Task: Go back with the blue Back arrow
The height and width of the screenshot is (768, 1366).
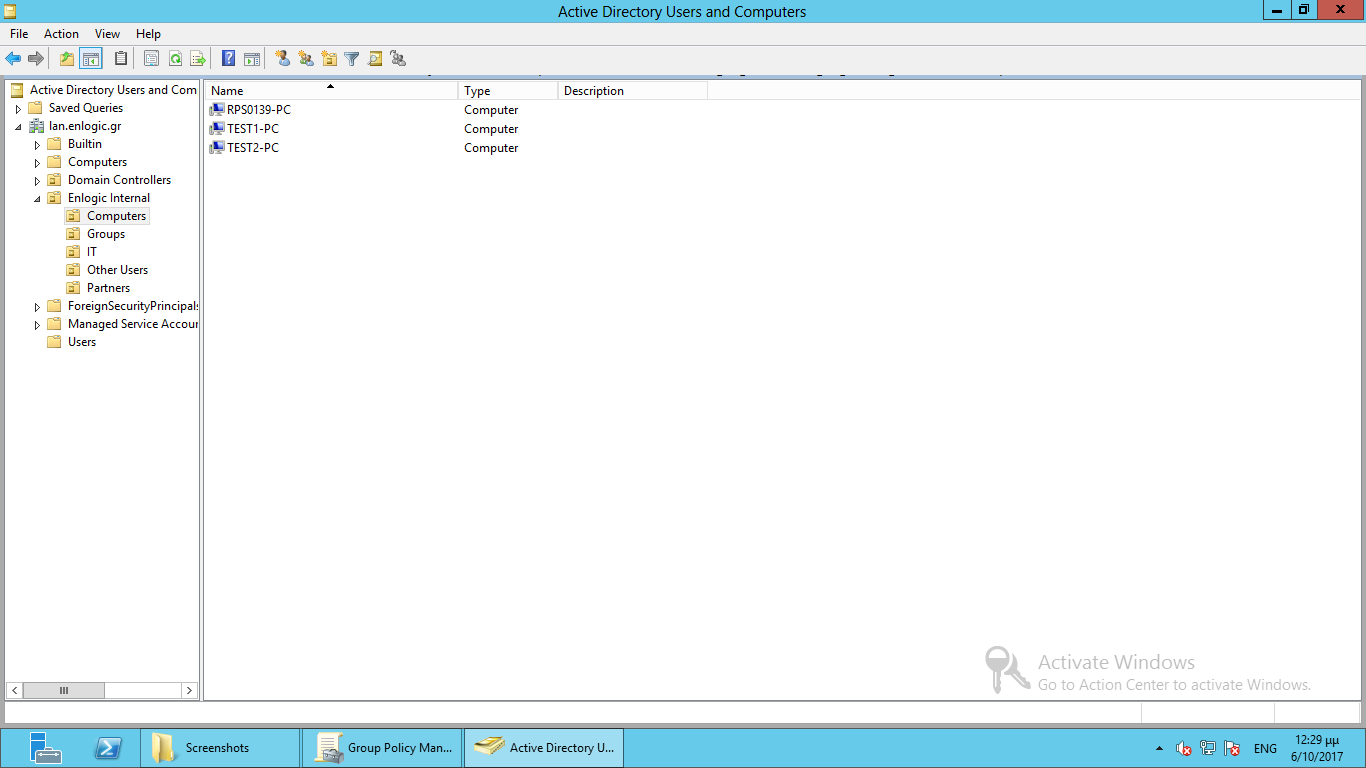Action: pos(13,59)
